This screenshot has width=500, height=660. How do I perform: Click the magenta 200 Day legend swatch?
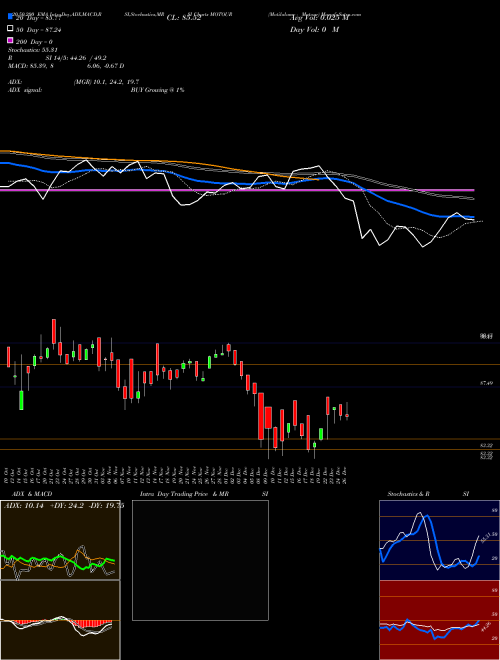point(11,40)
